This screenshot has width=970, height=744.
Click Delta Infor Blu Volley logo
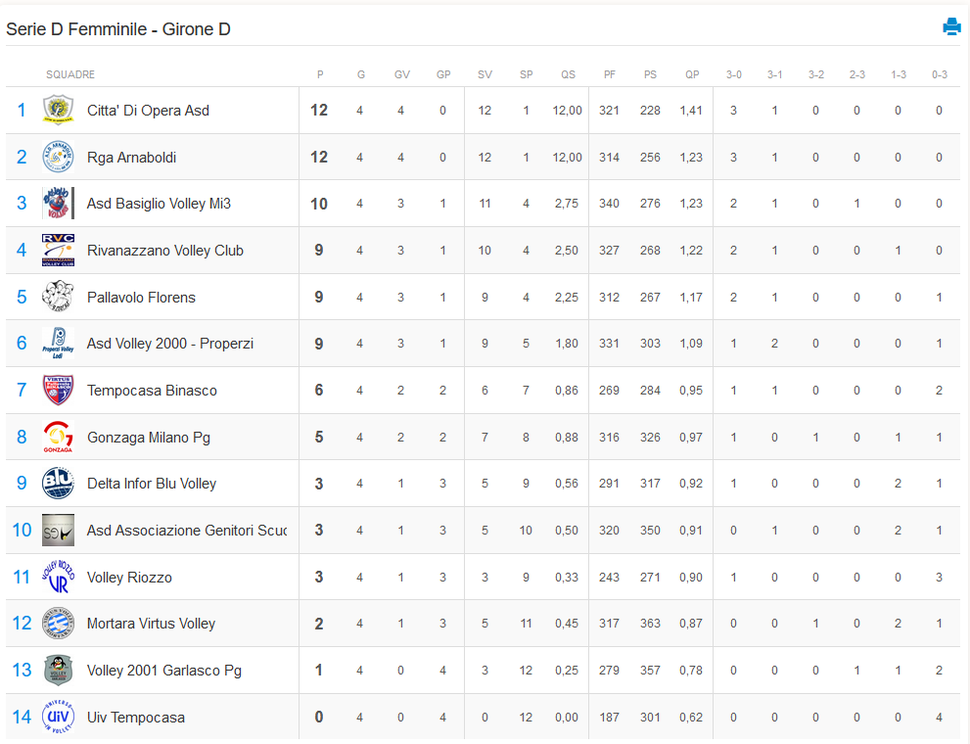[x=58, y=484]
